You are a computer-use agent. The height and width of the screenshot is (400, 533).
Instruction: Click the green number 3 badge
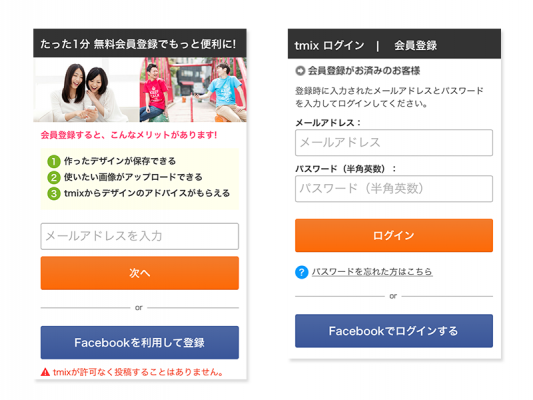tap(54, 193)
